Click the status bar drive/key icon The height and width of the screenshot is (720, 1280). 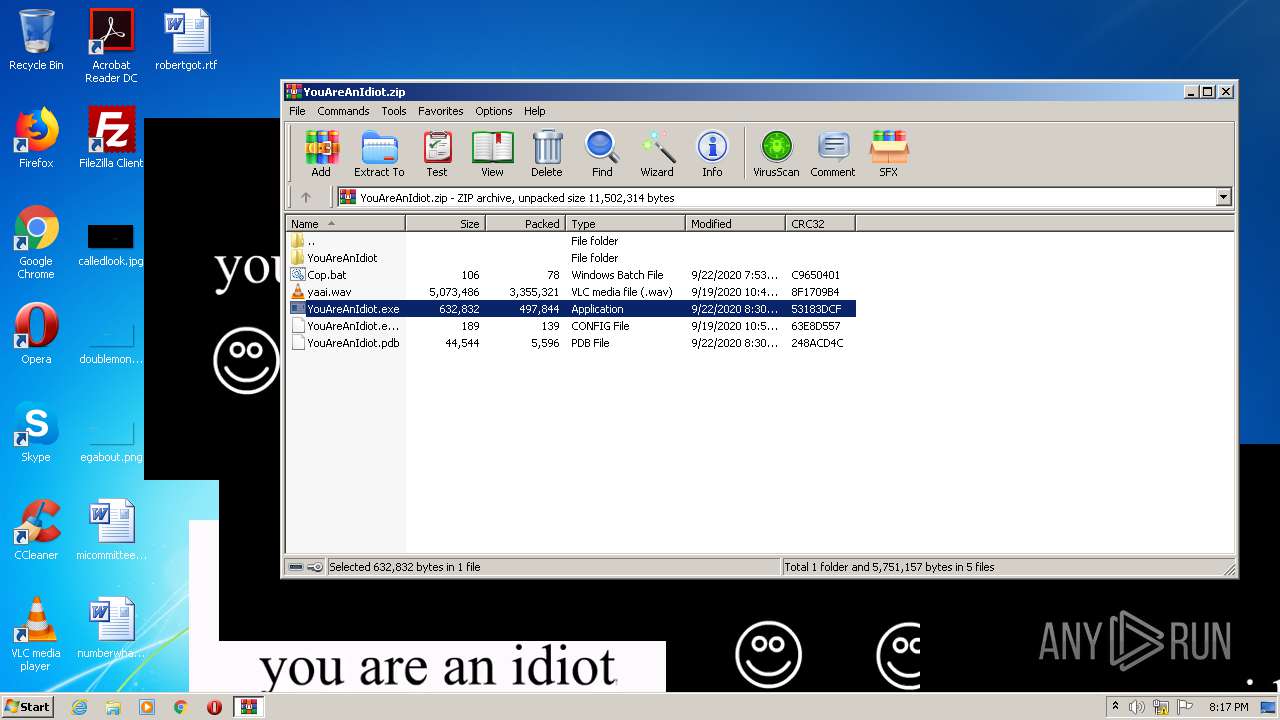click(x=305, y=567)
